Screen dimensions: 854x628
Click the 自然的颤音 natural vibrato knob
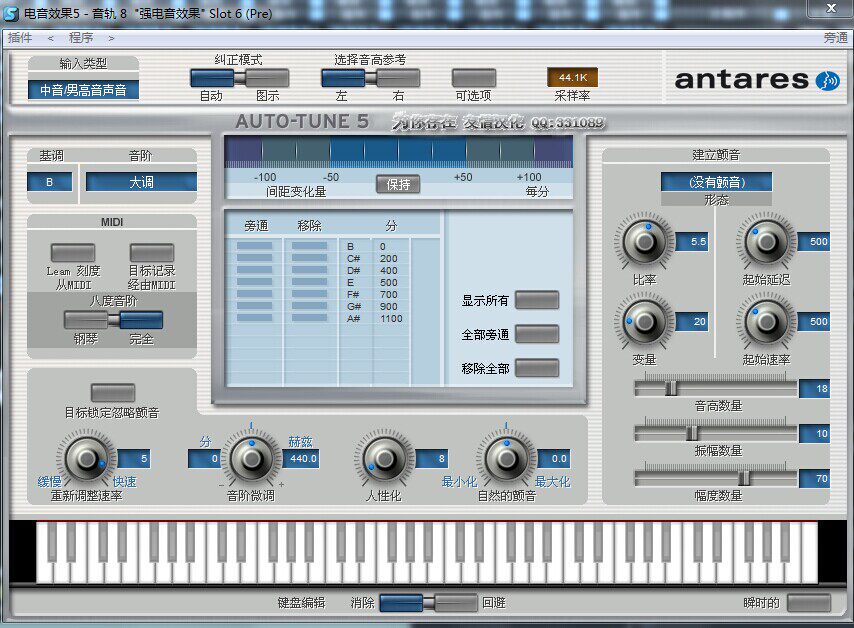tap(507, 459)
